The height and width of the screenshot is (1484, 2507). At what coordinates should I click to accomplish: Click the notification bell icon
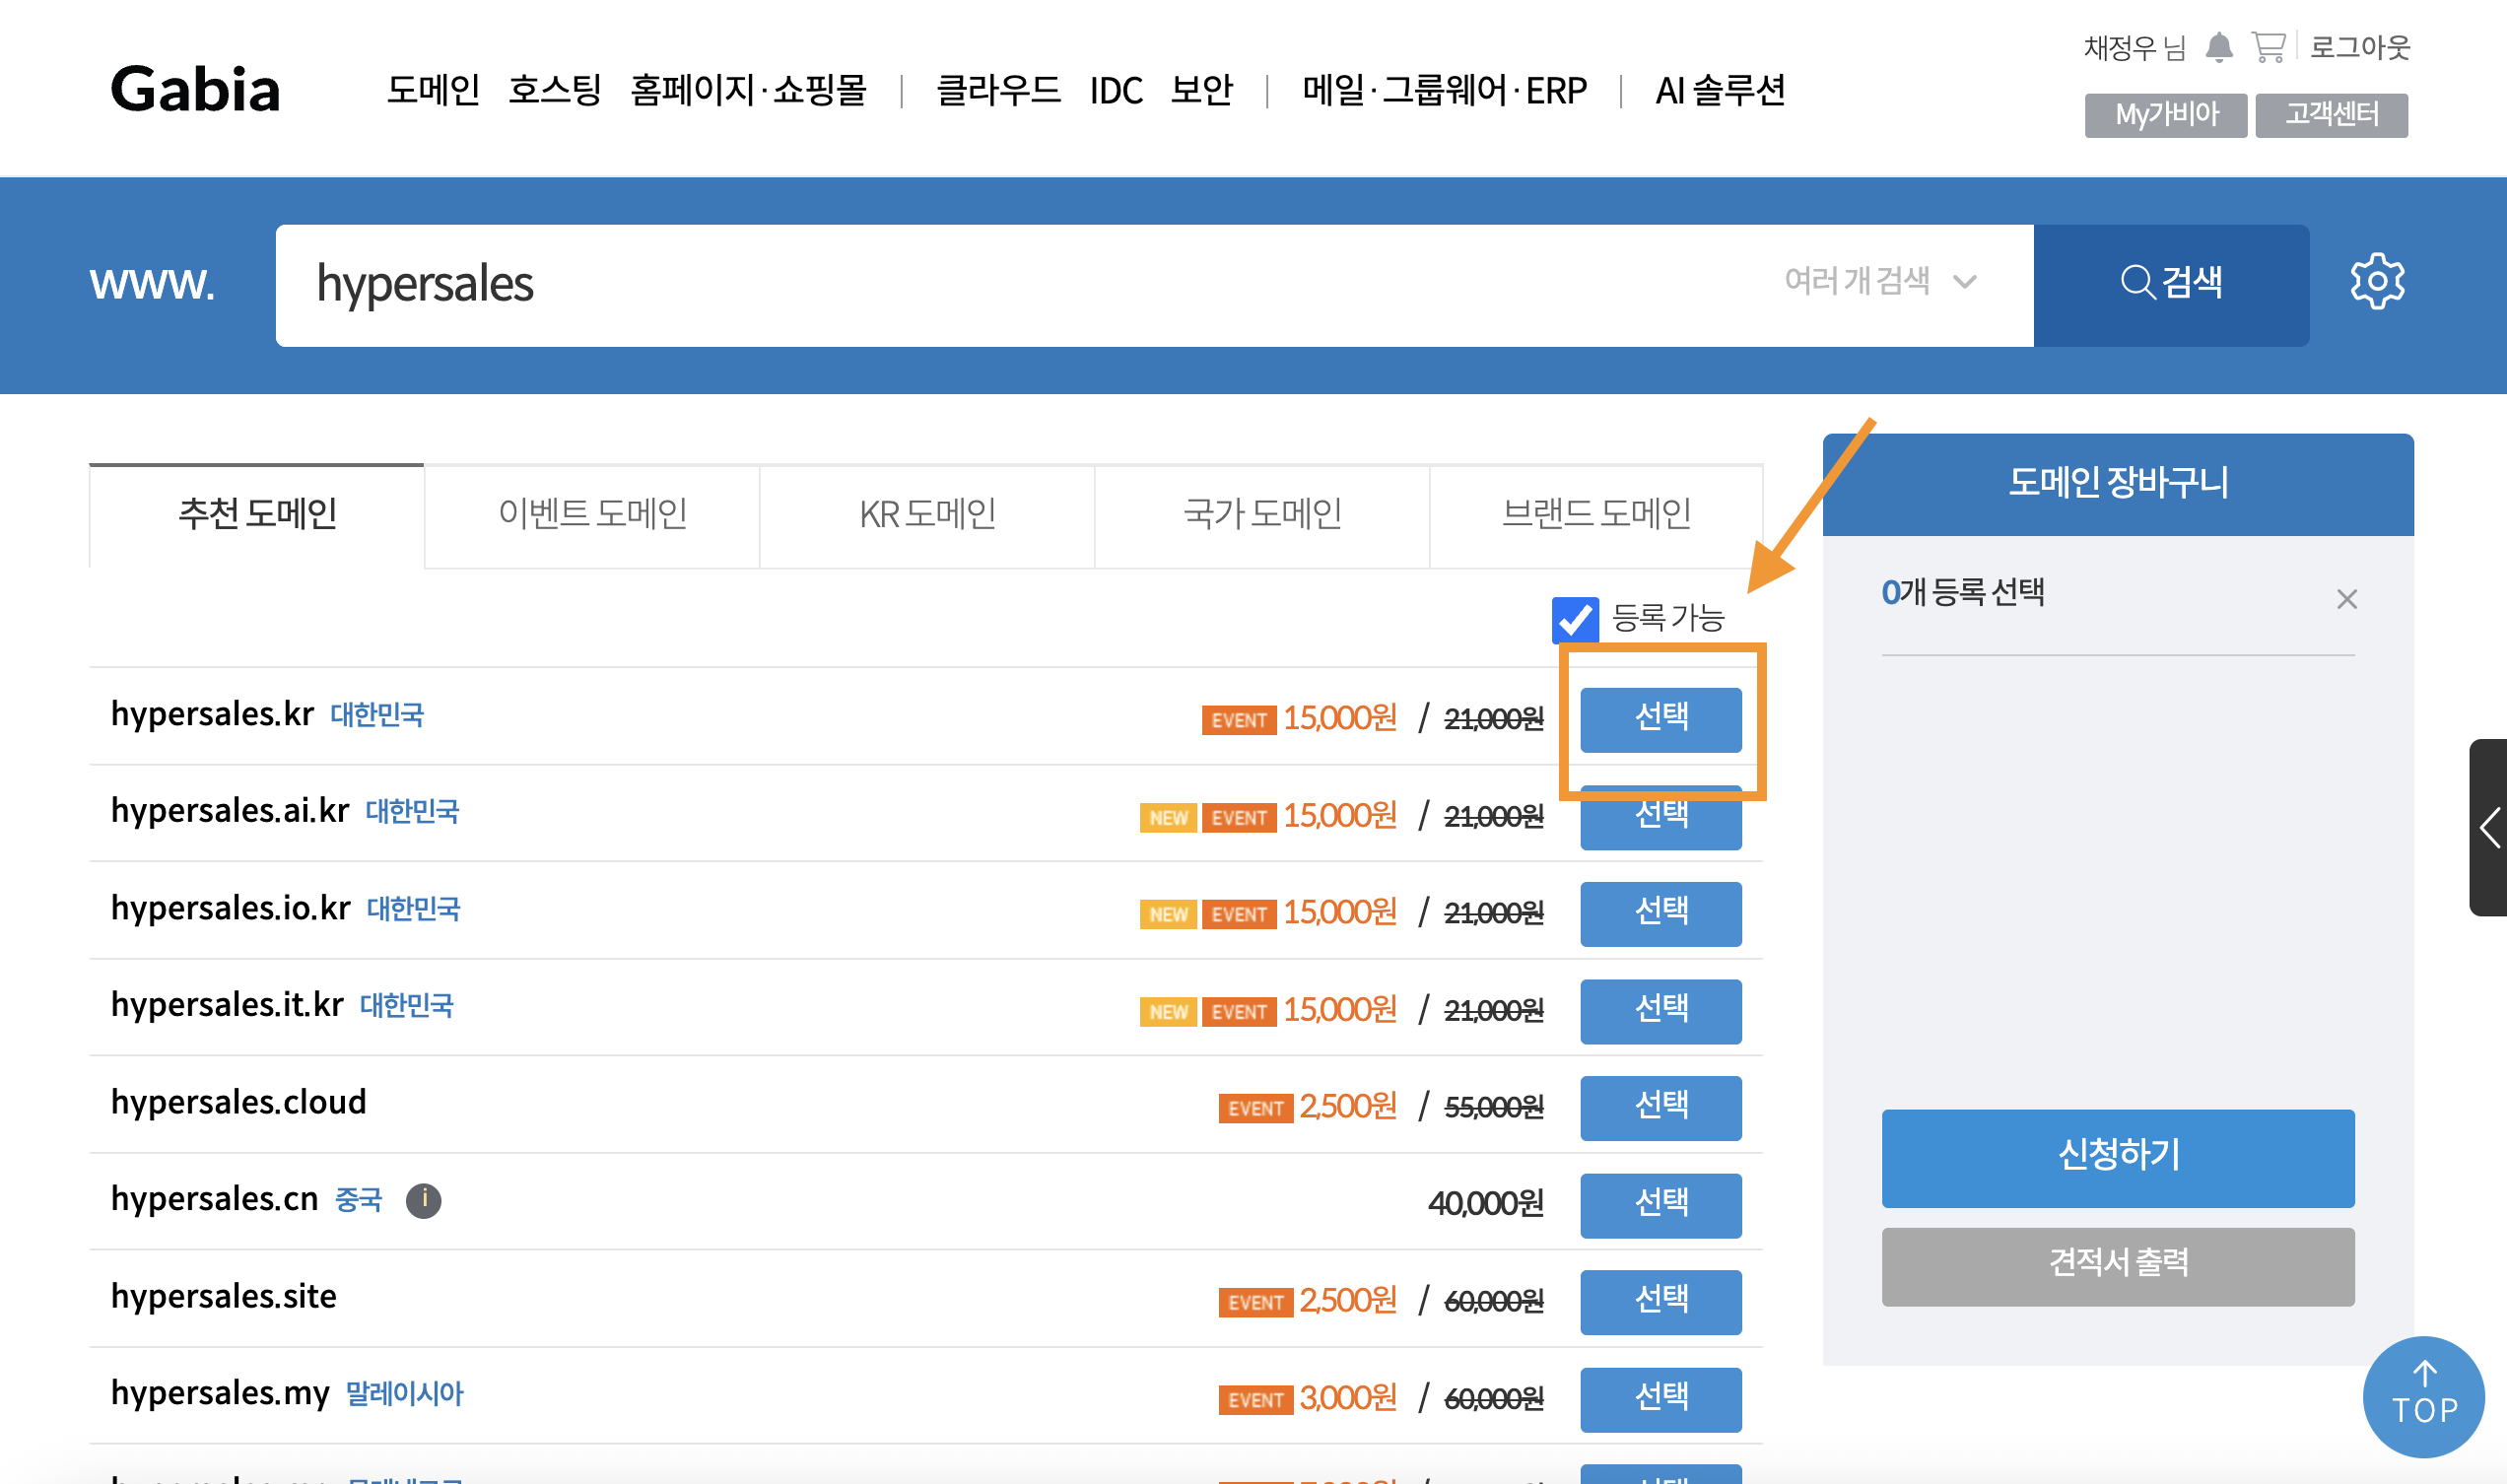(2218, 47)
